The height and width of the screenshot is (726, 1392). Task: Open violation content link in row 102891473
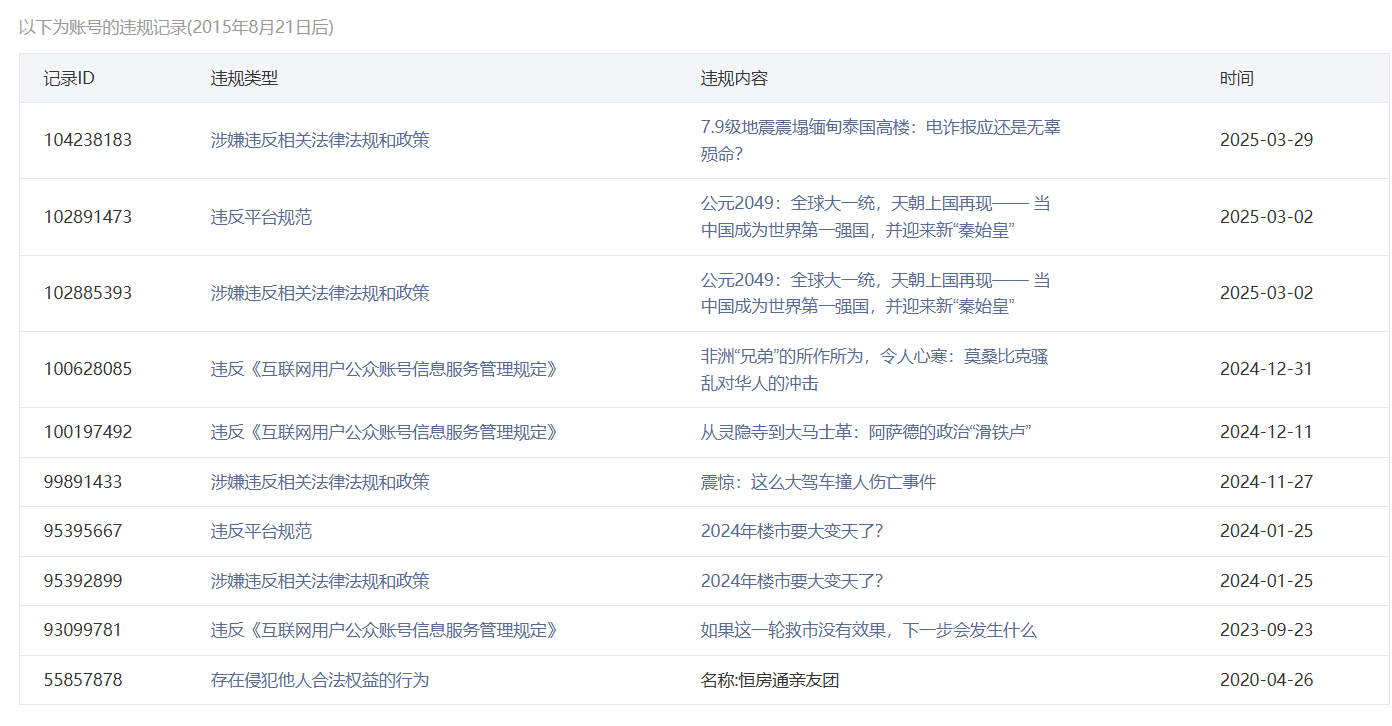[876, 217]
